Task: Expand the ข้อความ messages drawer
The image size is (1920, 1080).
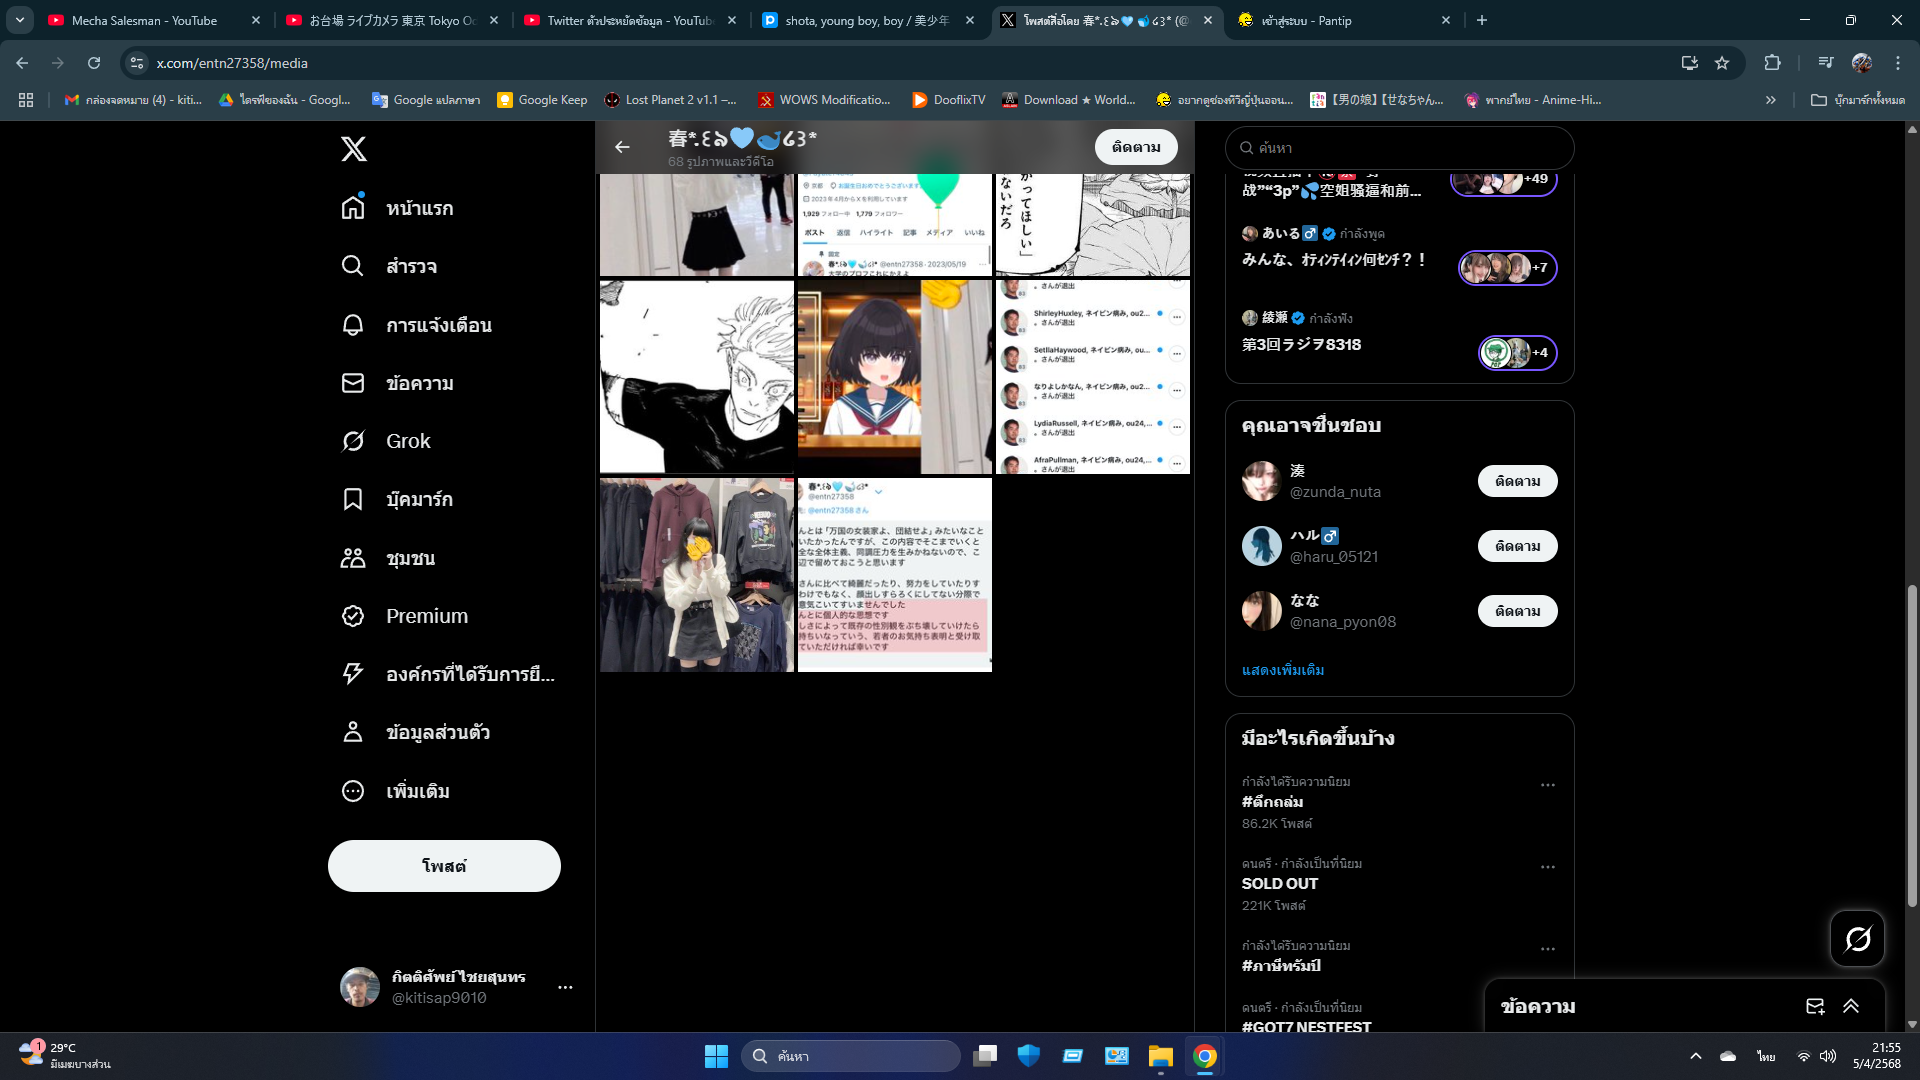Action: 1851,1006
